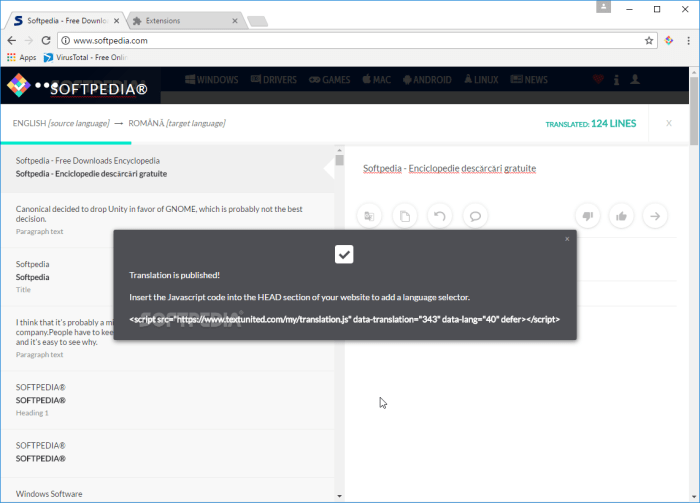Select the Windows Software segment
700x503 pixels.
pyautogui.click(x=167, y=490)
